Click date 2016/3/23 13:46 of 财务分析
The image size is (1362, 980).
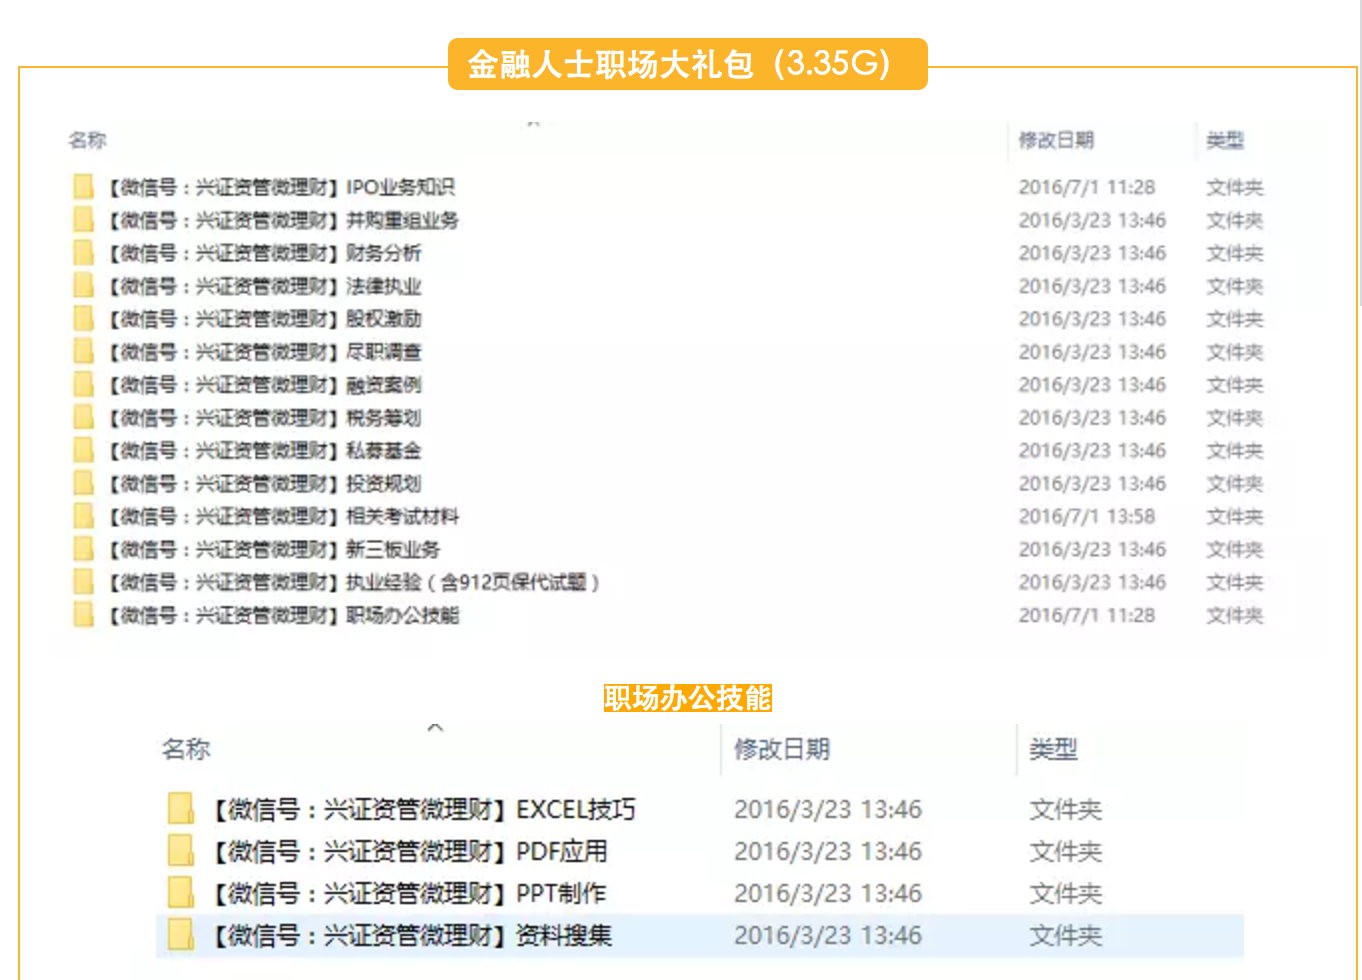coord(1092,253)
